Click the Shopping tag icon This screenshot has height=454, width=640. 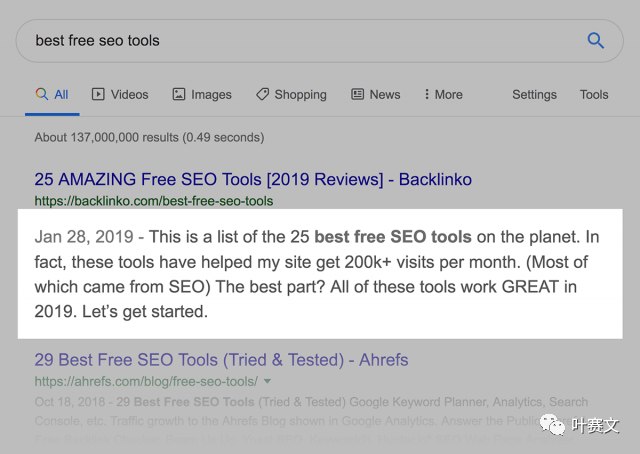click(262, 94)
